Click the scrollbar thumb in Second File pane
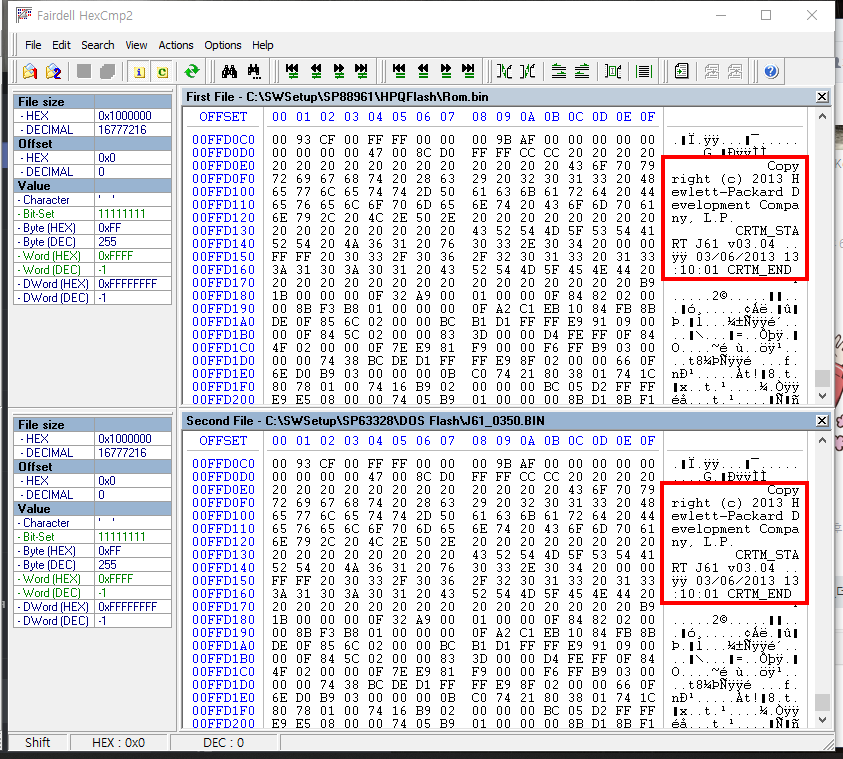 [x=822, y=702]
